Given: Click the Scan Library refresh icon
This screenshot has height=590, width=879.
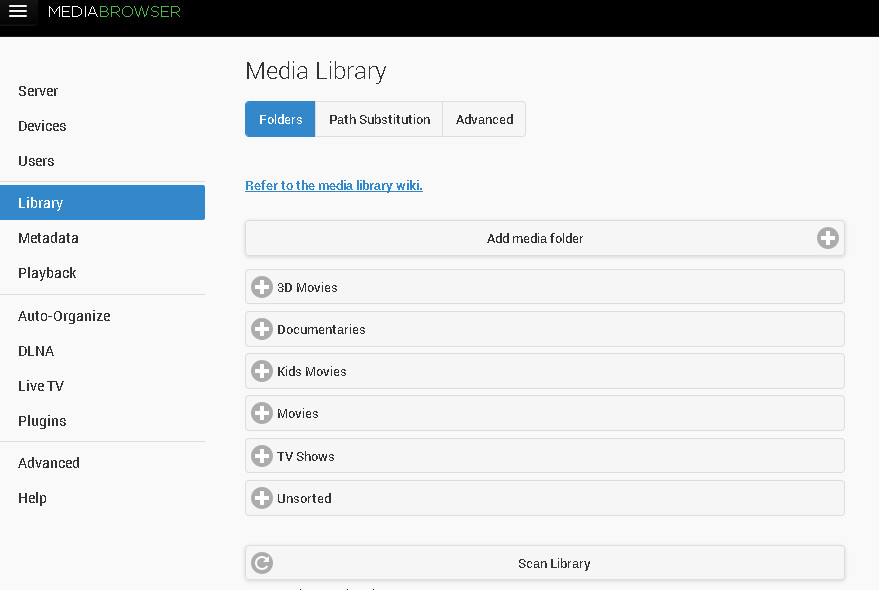Looking at the screenshot, I should pos(262,563).
